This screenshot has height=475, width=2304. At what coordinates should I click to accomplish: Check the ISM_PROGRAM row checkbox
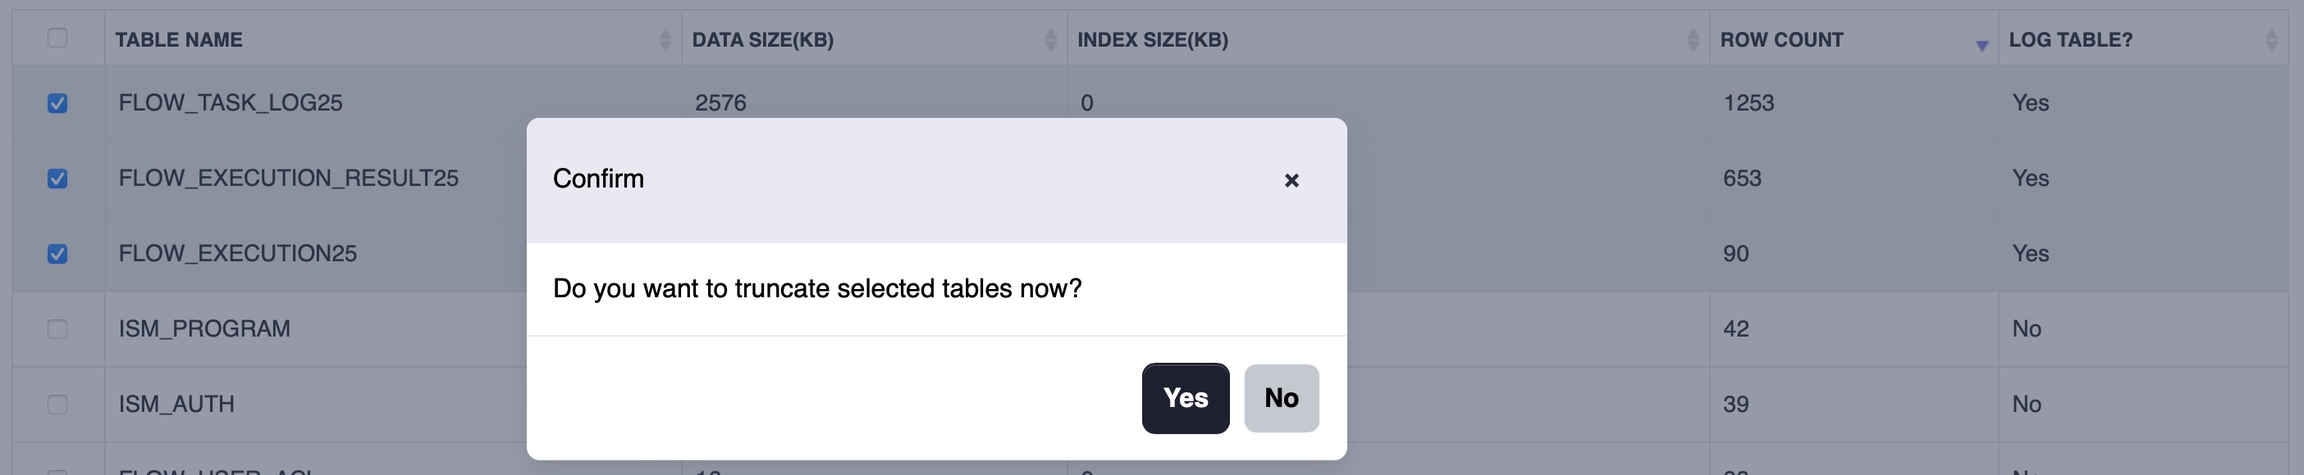click(57, 329)
